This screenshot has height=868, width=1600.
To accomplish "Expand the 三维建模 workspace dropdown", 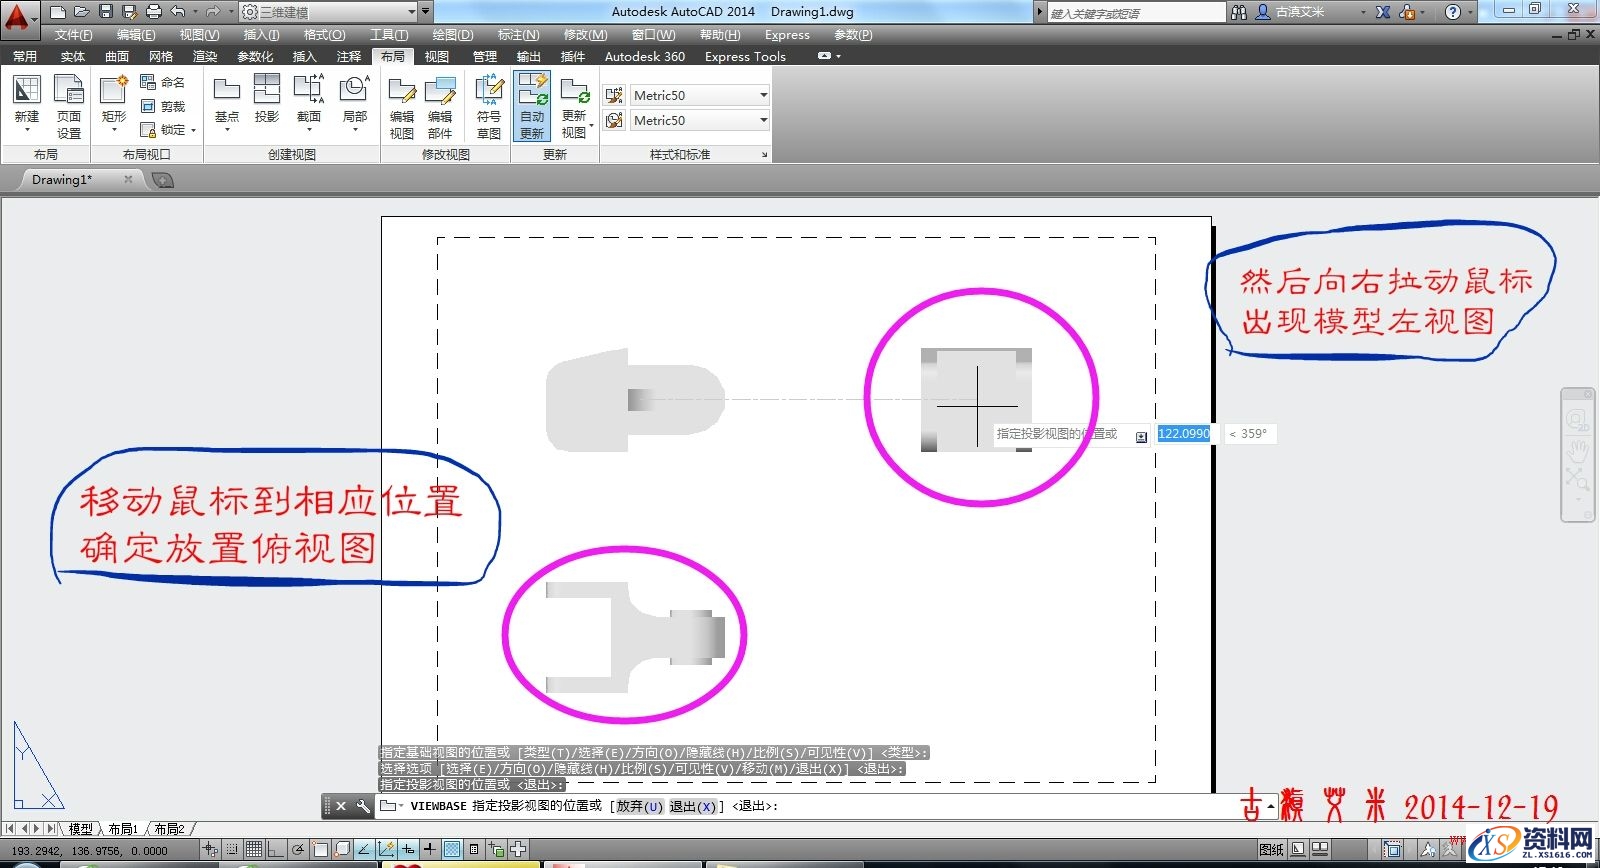I will point(411,12).
